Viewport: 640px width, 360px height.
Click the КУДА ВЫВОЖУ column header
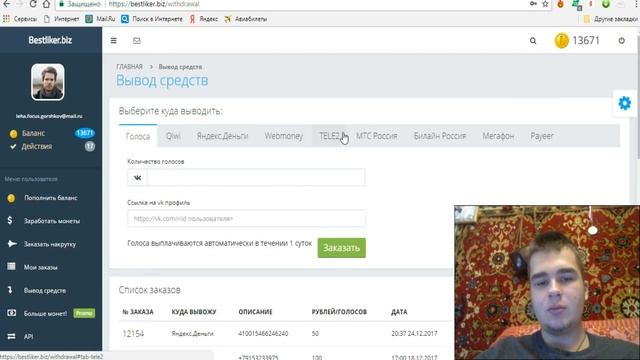pyautogui.click(x=194, y=312)
